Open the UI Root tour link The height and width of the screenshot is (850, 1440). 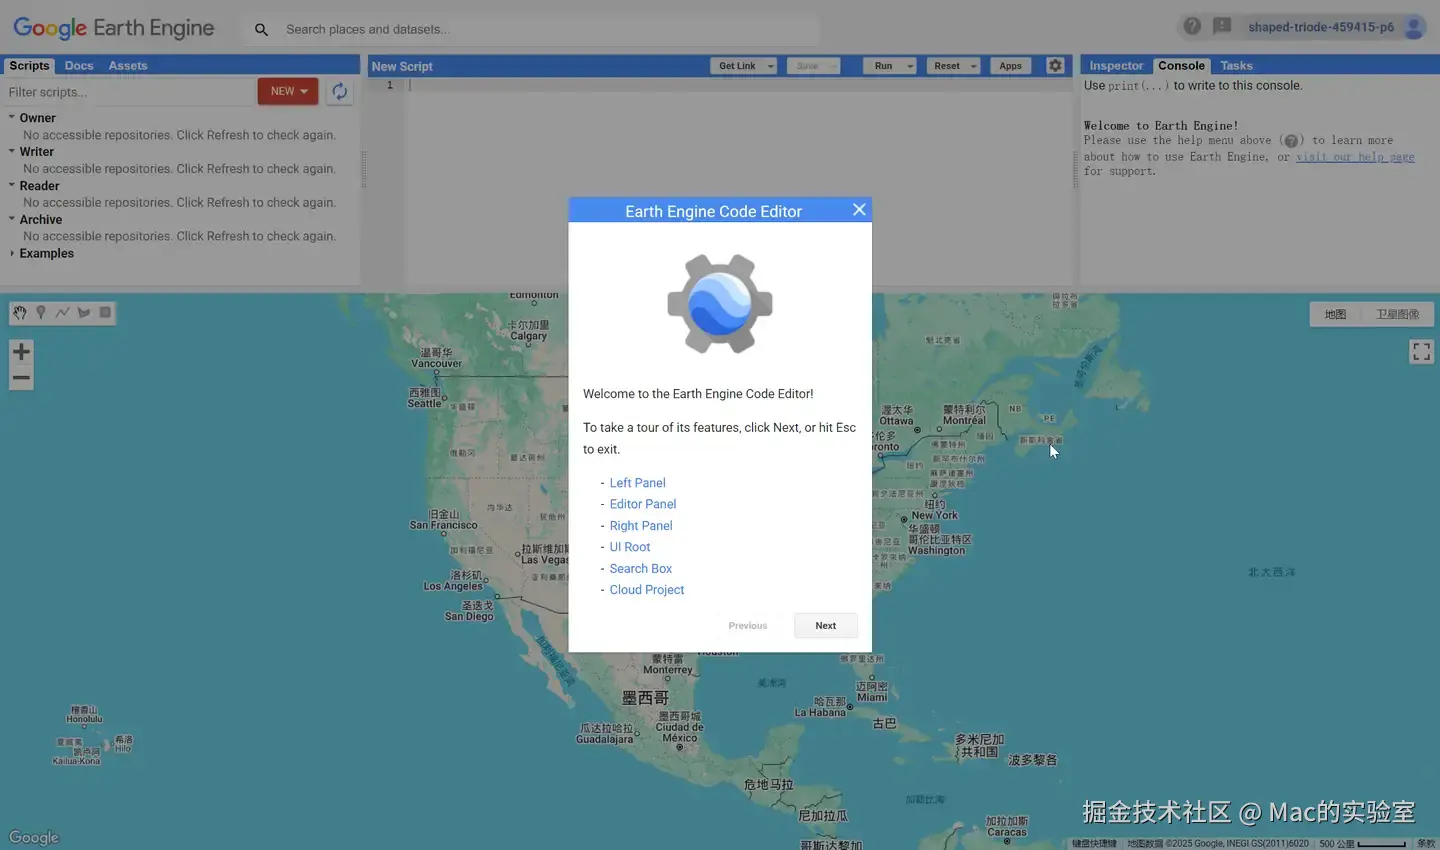[x=630, y=547]
